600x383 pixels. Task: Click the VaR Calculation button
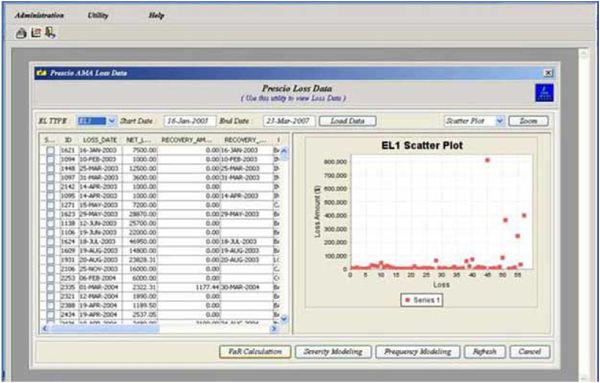[255, 352]
